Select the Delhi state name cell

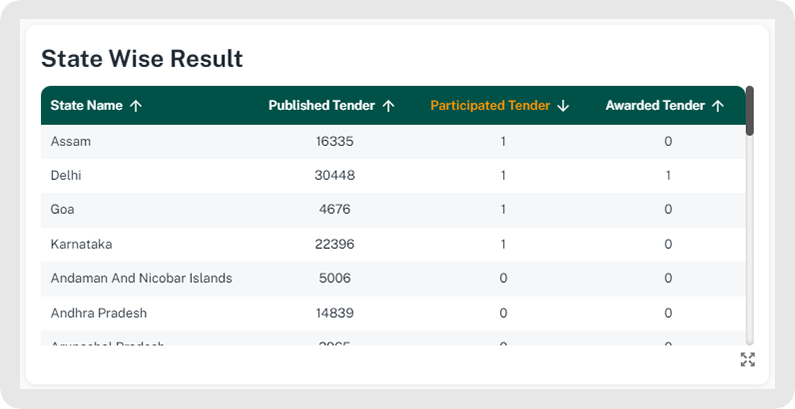click(x=66, y=176)
